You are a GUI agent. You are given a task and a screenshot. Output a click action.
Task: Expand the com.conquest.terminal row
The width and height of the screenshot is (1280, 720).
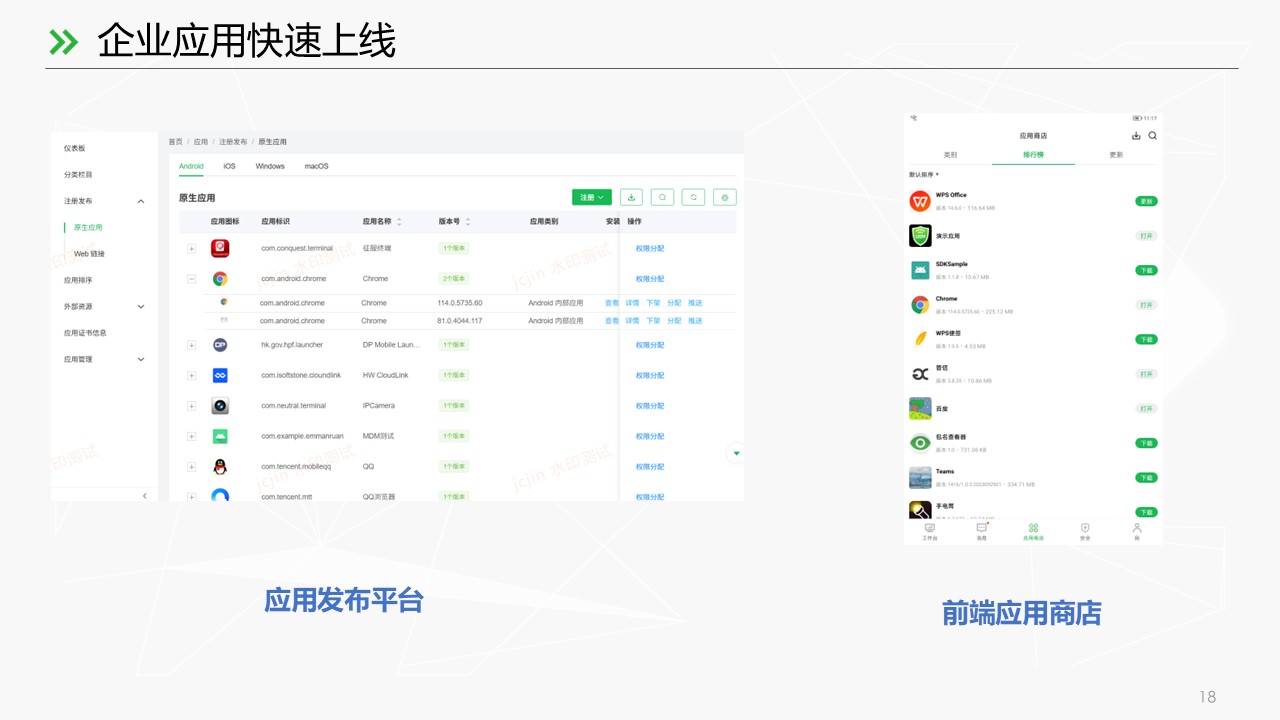[192, 248]
